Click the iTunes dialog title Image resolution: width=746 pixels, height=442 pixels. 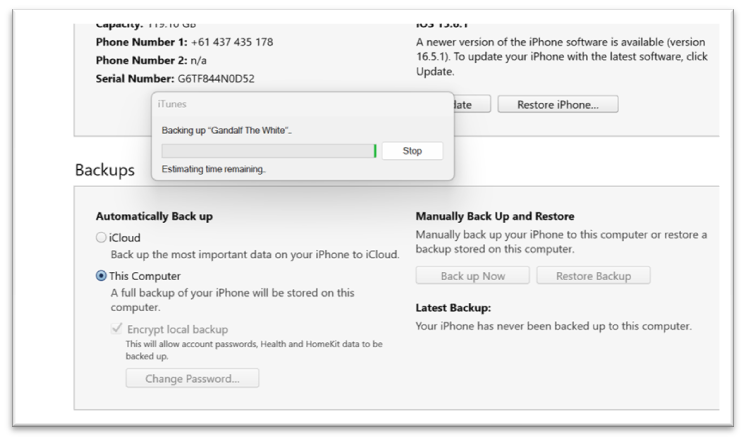coord(172,104)
